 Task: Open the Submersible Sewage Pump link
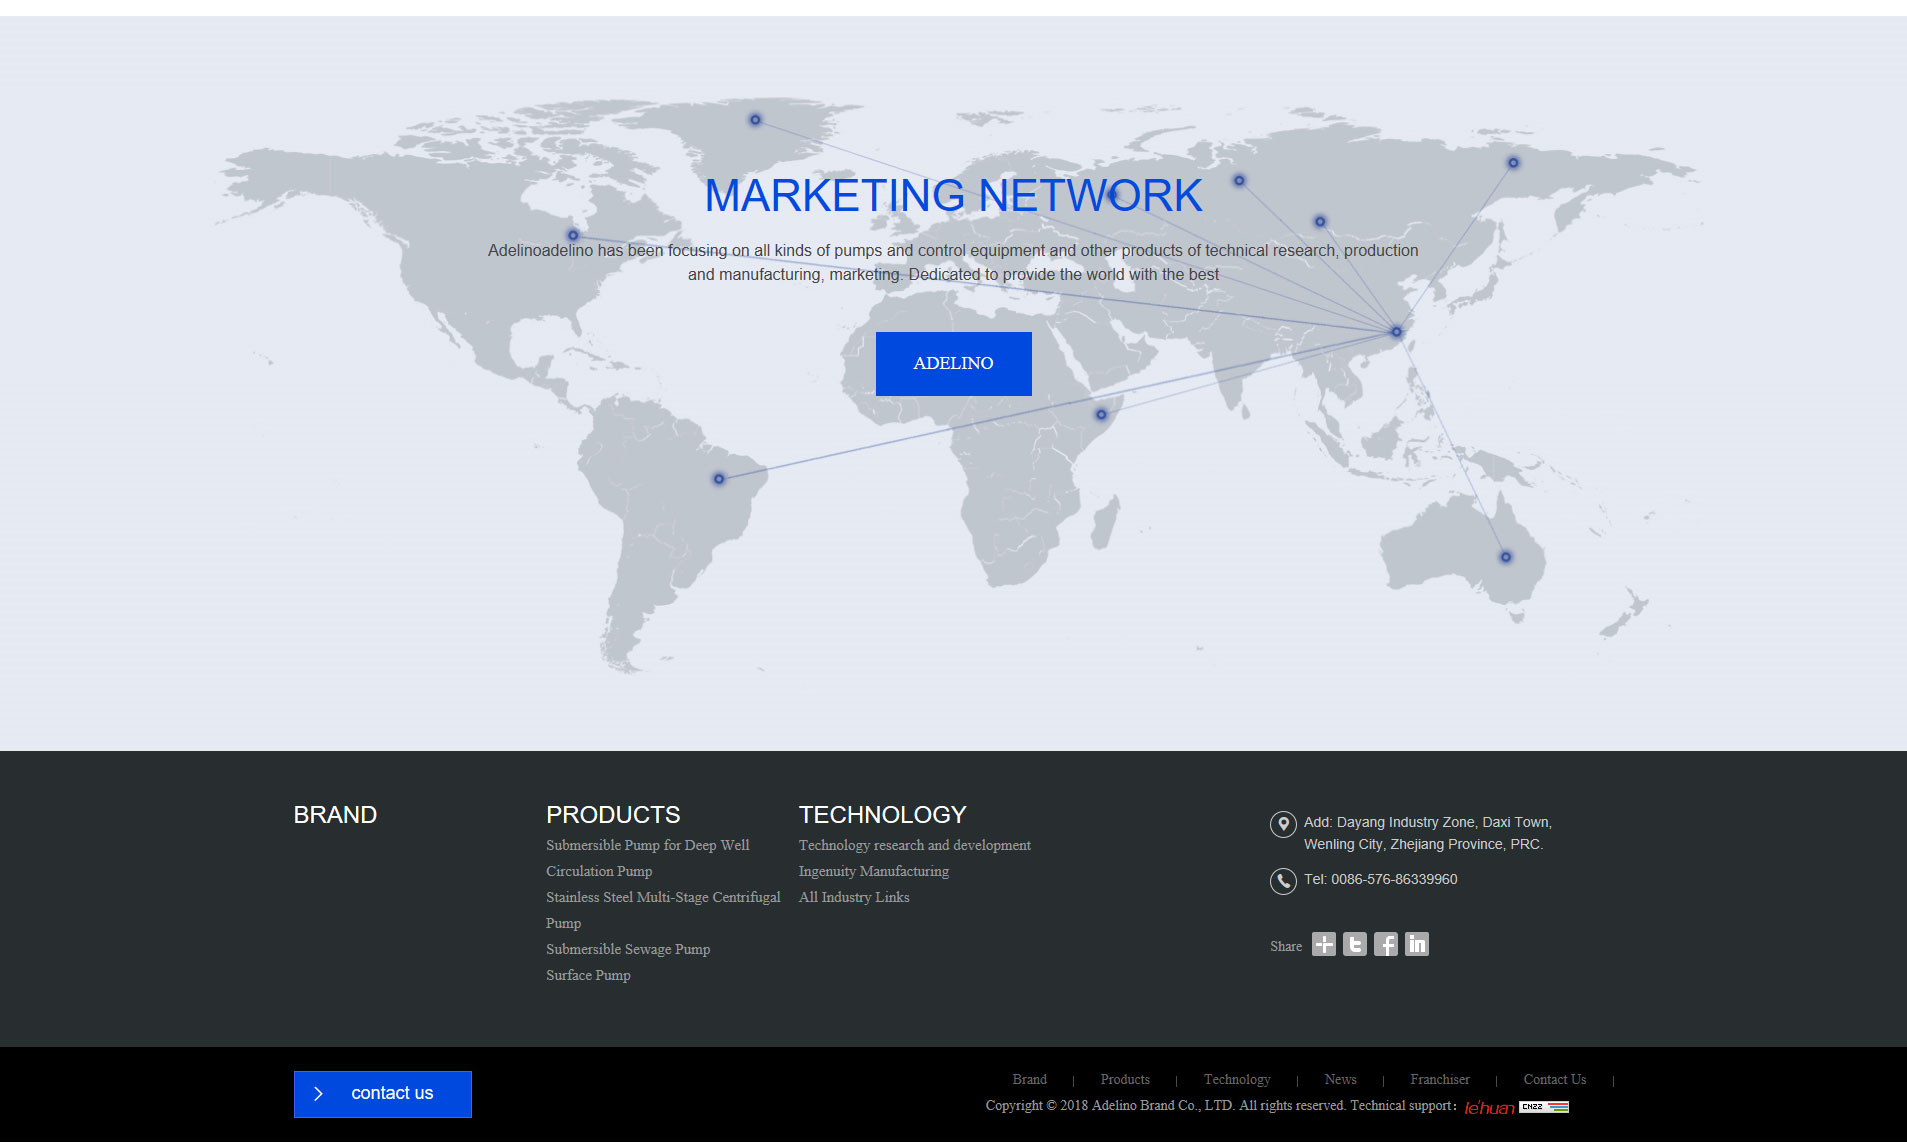pos(628,949)
